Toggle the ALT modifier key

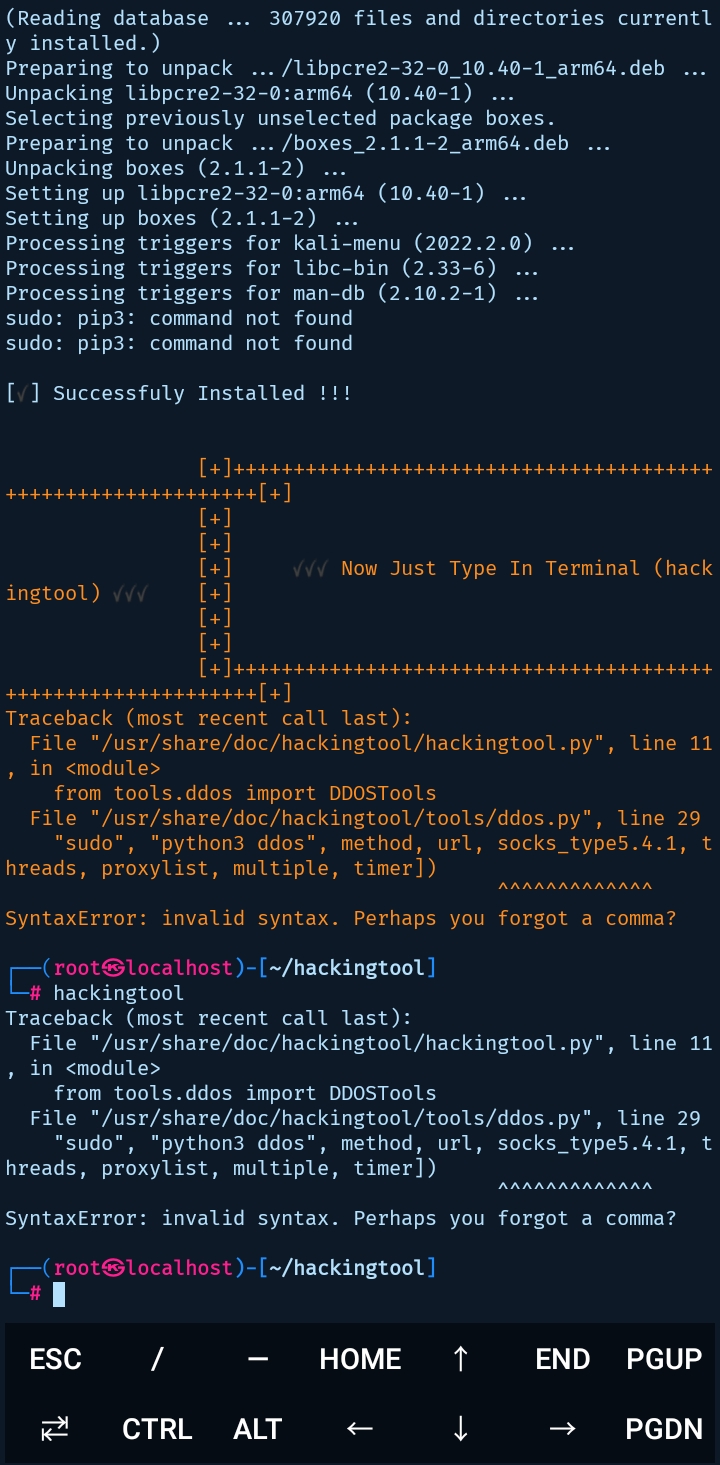pos(257,1428)
